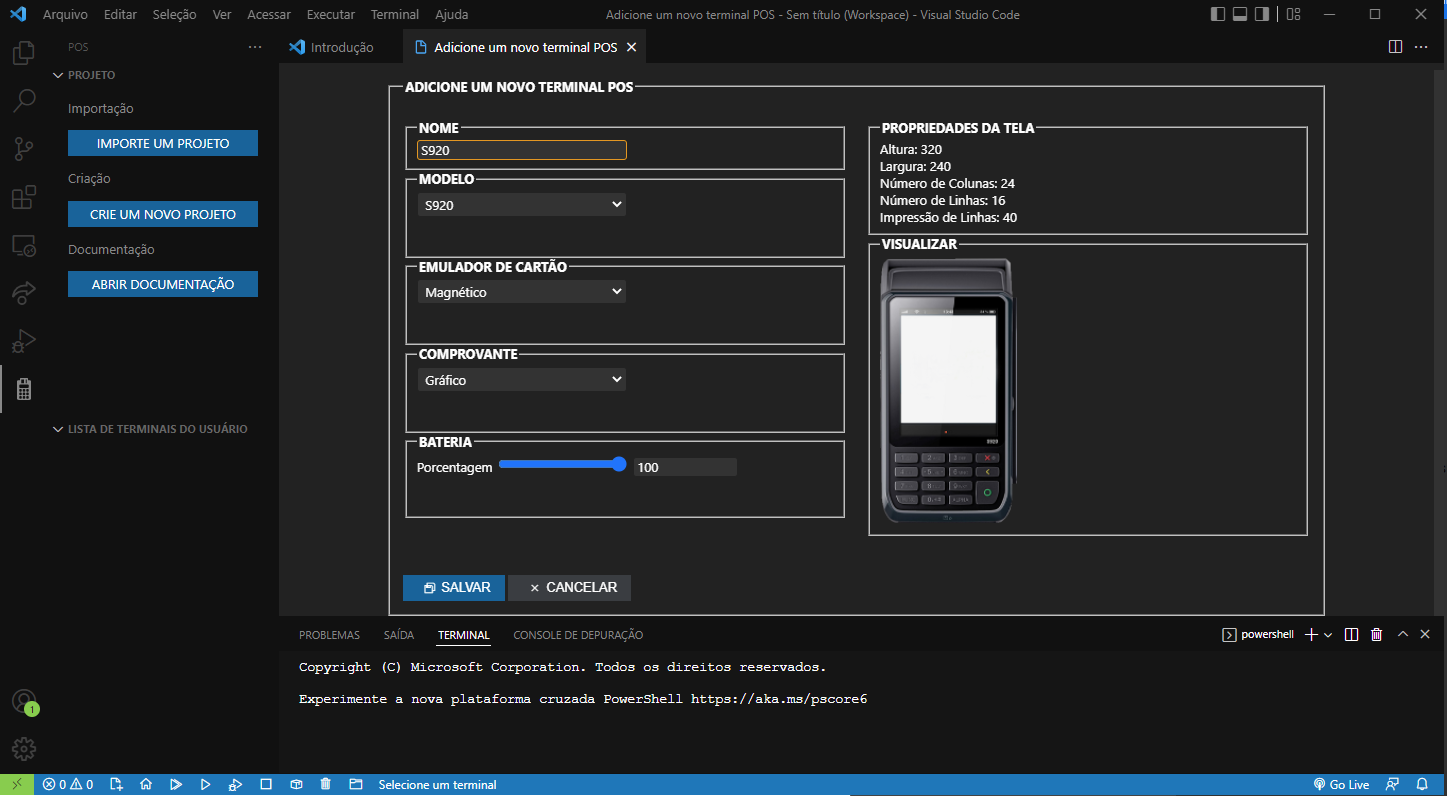The width and height of the screenshot is (1447, 796).
Task: Click the trash icon in the status bar
Action: [325, 784]
